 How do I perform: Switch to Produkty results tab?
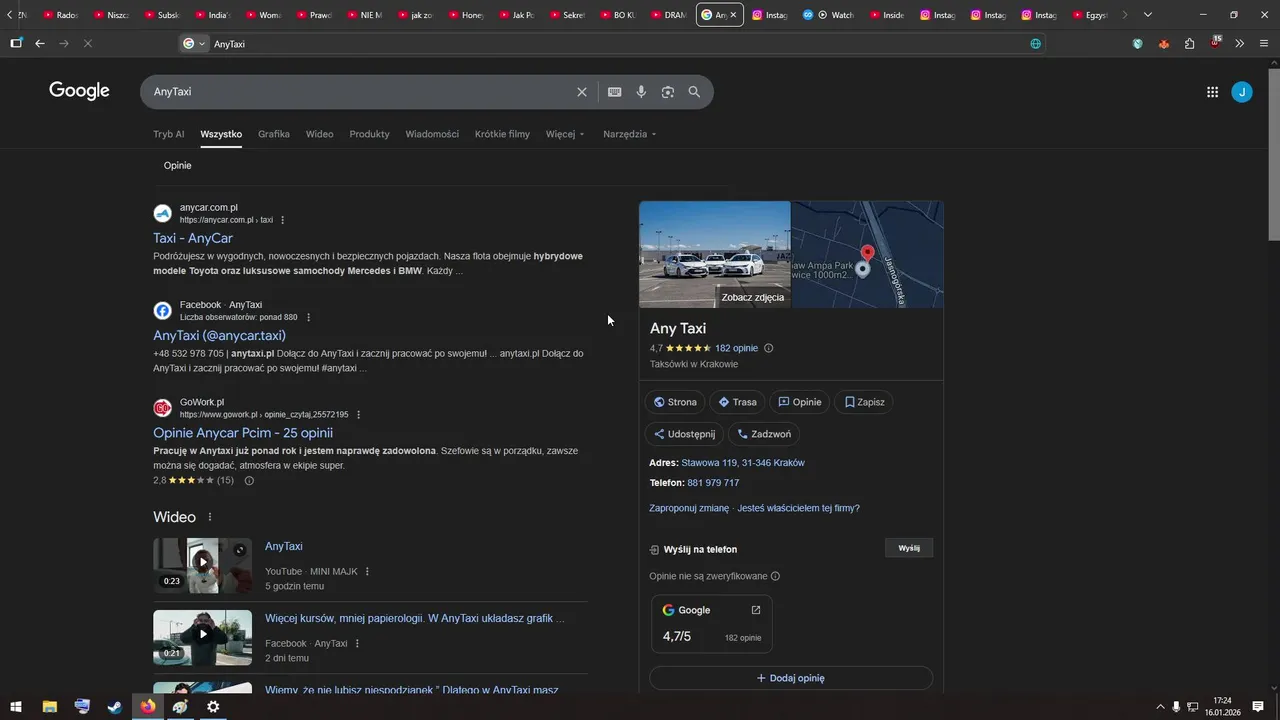click(369, 134)
